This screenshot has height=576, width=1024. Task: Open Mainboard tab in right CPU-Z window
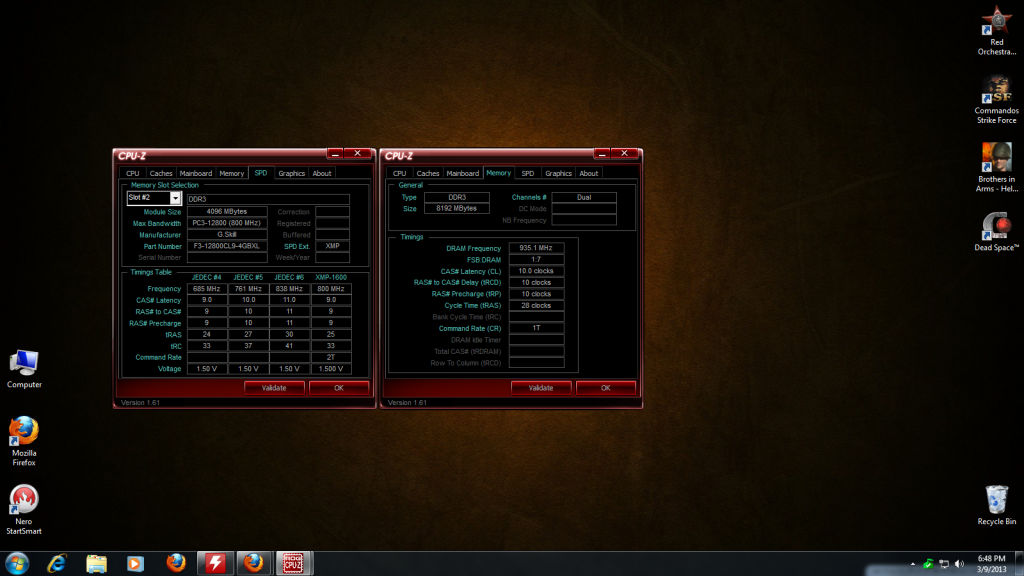463,174
